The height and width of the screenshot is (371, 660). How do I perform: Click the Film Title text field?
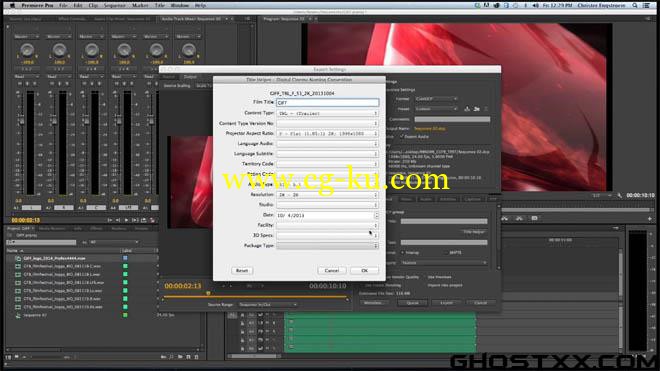click(327, 102)
